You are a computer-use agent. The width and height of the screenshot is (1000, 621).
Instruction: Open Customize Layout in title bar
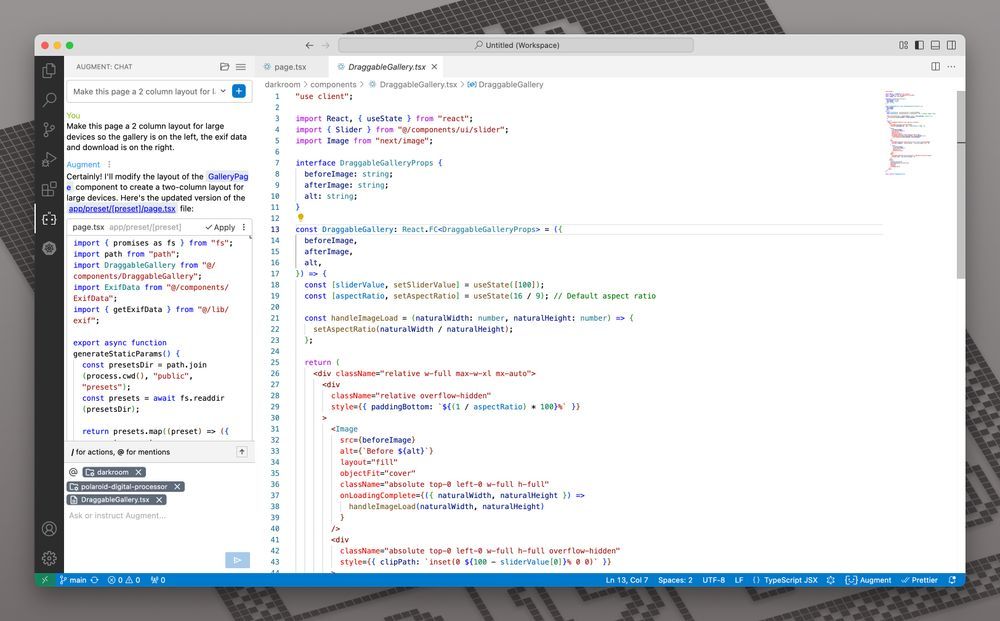click(x=904, y=45)
